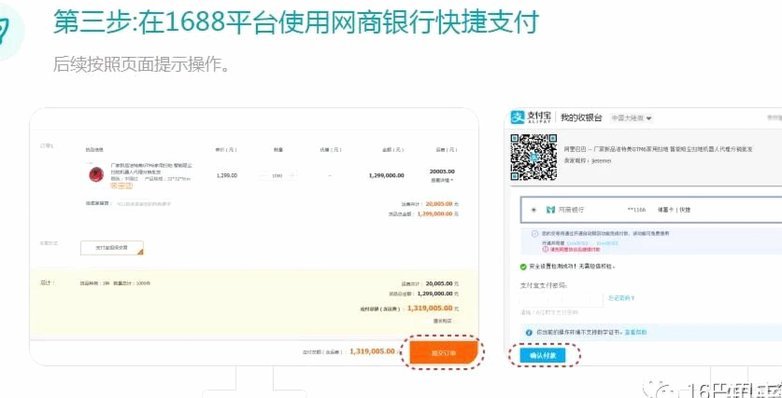Select the 支付宝担保交易 payment method box
This screenshot has width=782, height=398.
point(112,248)
